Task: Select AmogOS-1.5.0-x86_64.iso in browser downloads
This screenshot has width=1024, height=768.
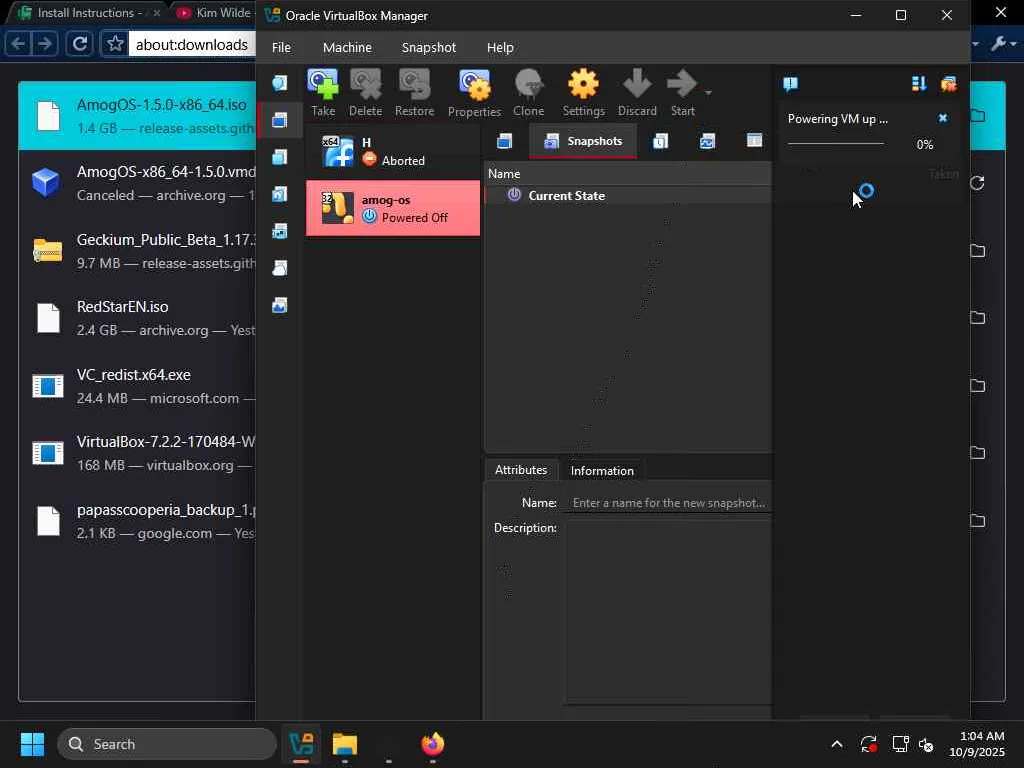Action: point(137,116)
